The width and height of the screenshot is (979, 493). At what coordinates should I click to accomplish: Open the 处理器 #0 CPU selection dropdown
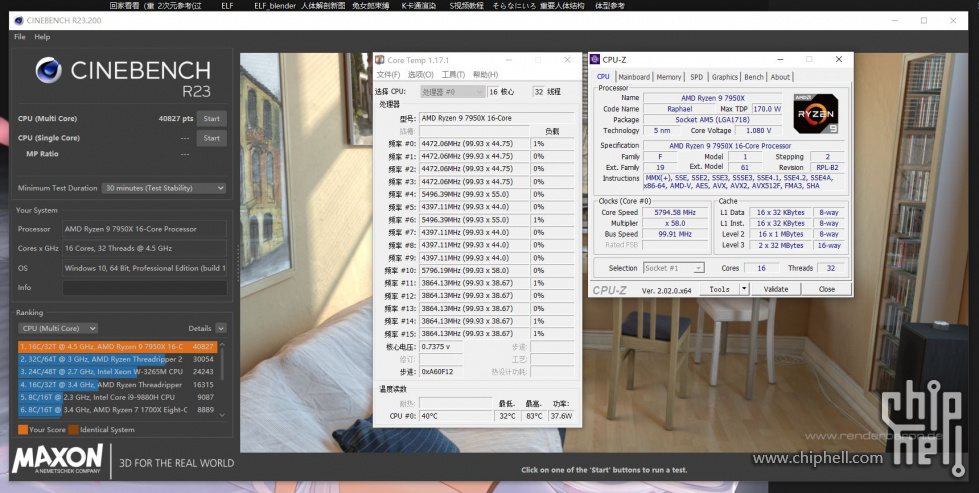(x=452, y=92)
